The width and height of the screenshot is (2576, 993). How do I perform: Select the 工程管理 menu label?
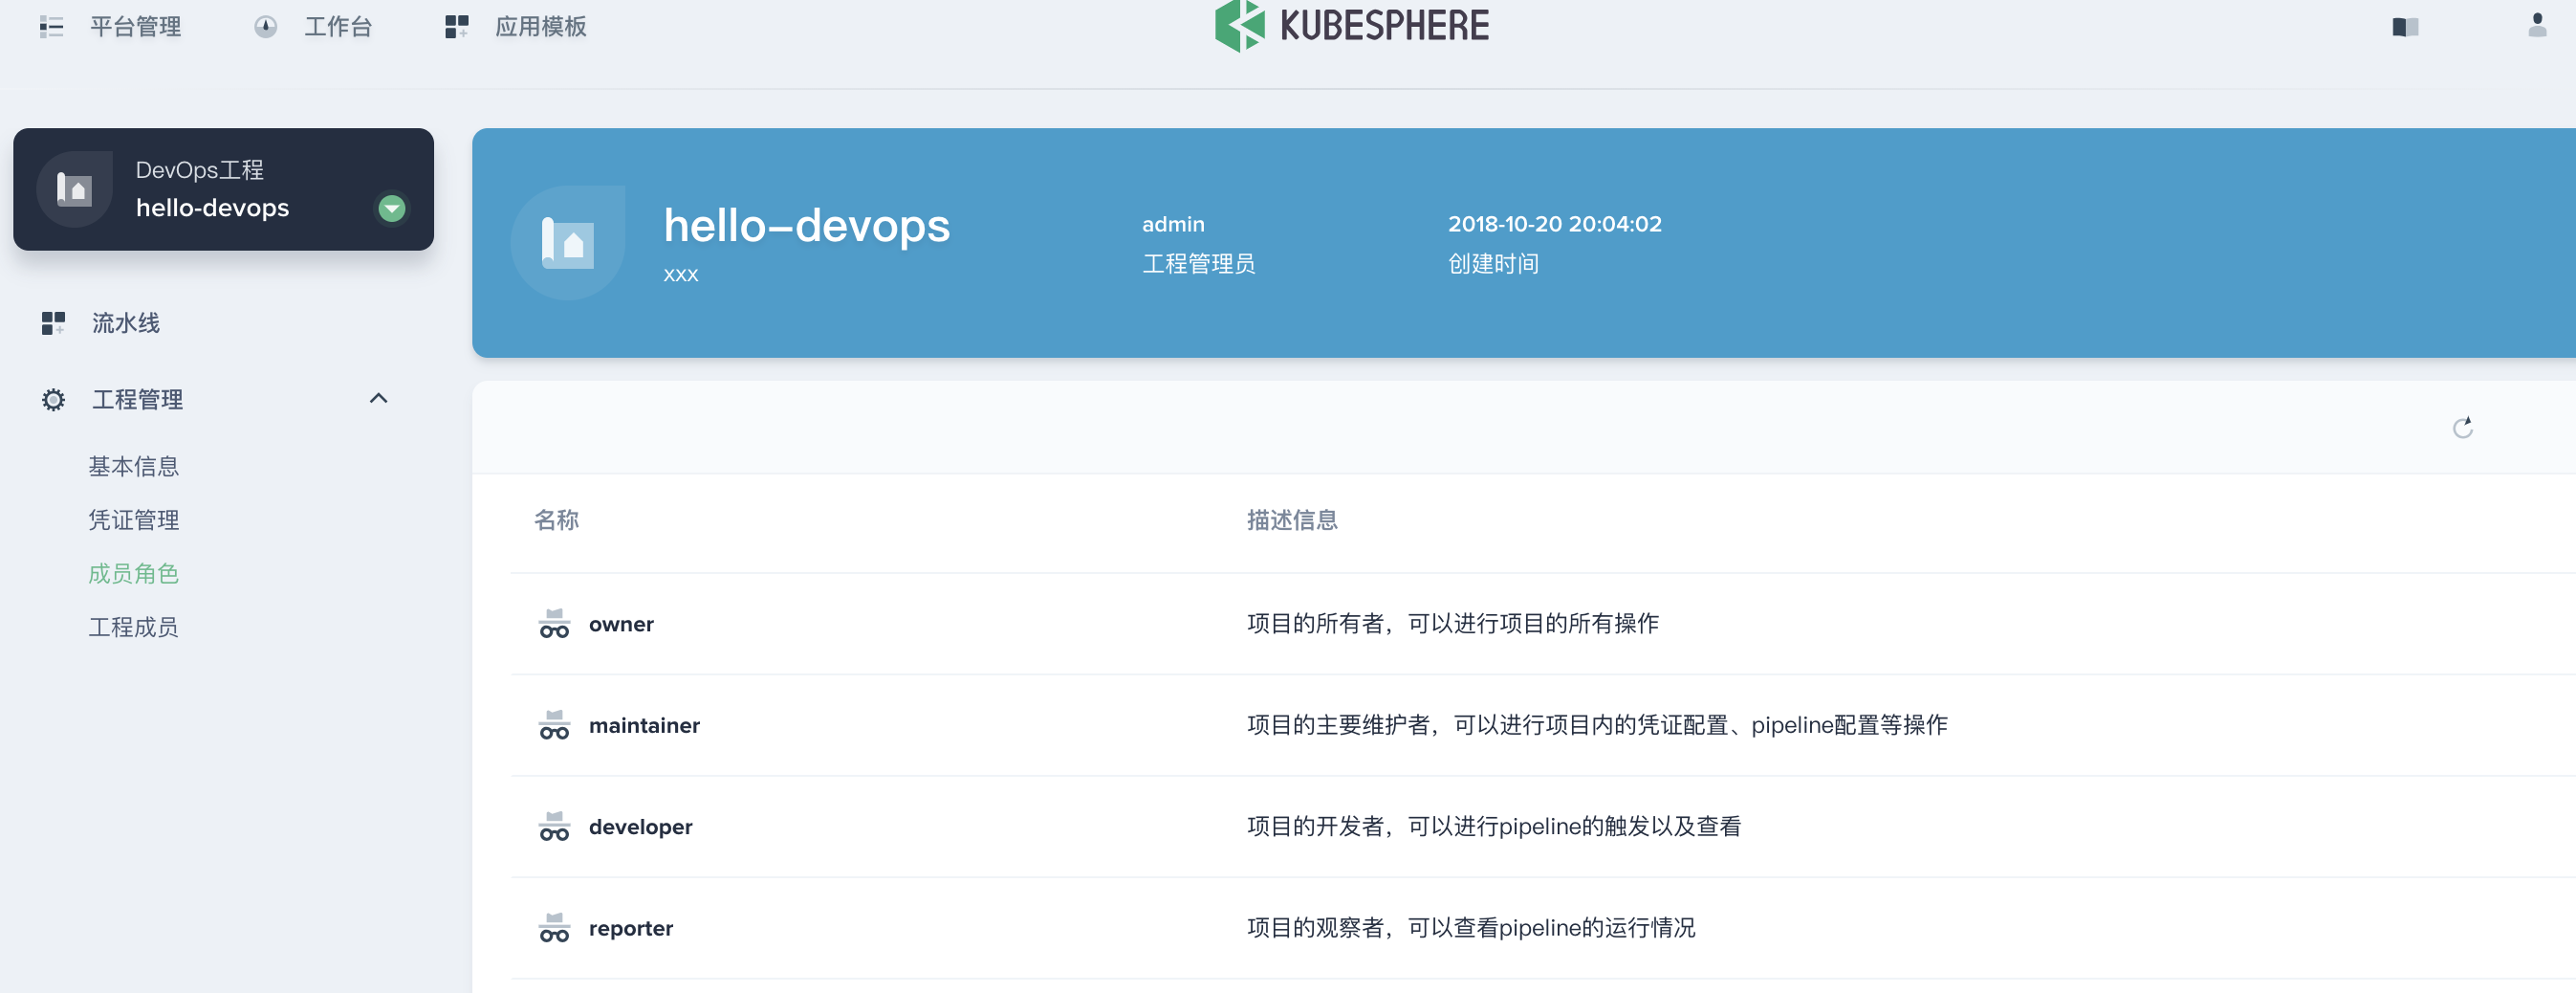[138, 400]
